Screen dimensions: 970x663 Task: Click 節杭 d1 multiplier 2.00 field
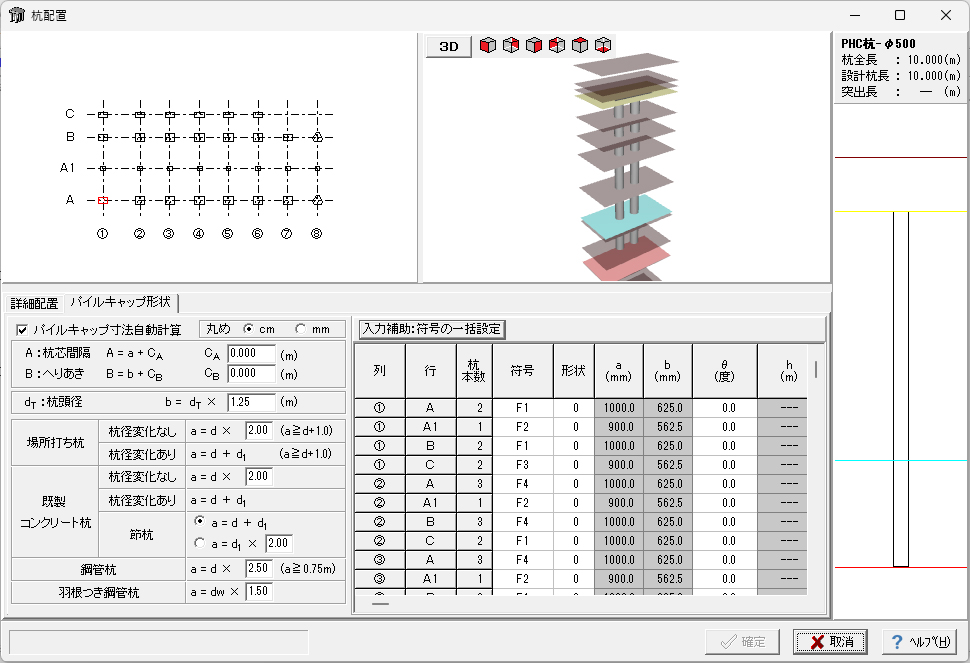point(278,543)
